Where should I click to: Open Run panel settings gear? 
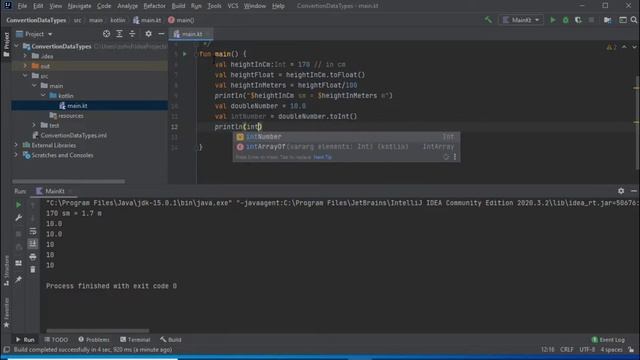(x=621, y=191)
